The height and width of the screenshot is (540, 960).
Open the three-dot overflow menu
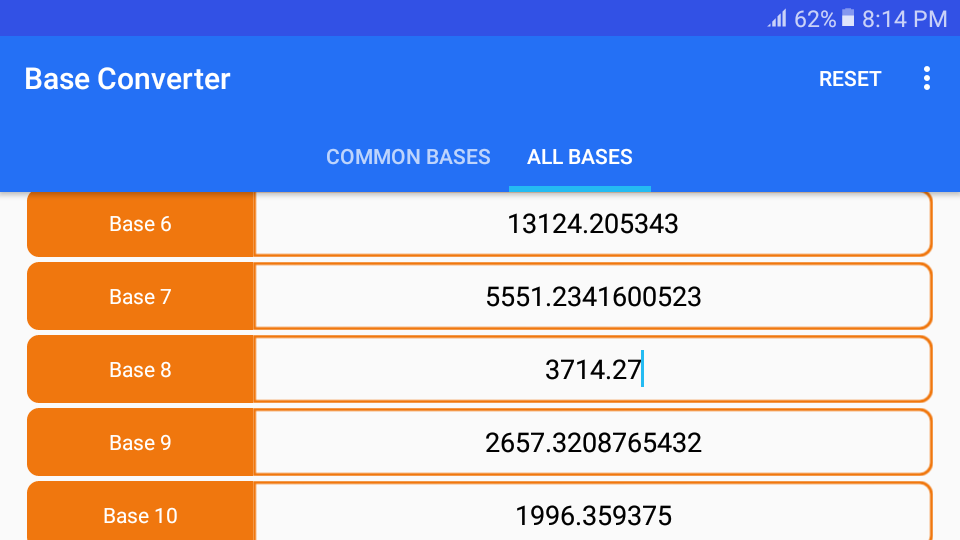(926, 78)
